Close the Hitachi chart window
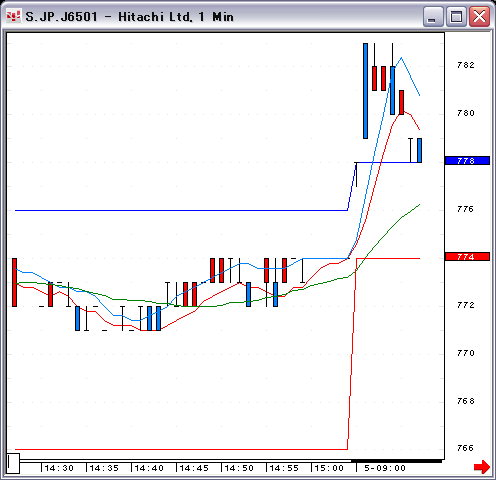The height and width of the screenshot is (480, 496). tap(479, 16)
